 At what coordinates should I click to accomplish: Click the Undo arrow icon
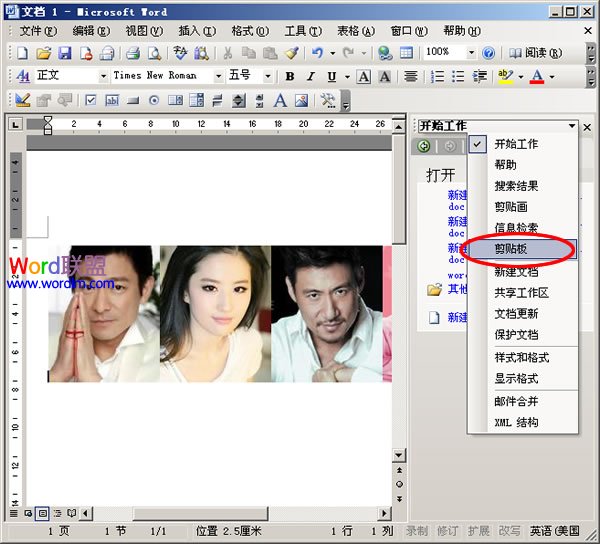[317, 52]
